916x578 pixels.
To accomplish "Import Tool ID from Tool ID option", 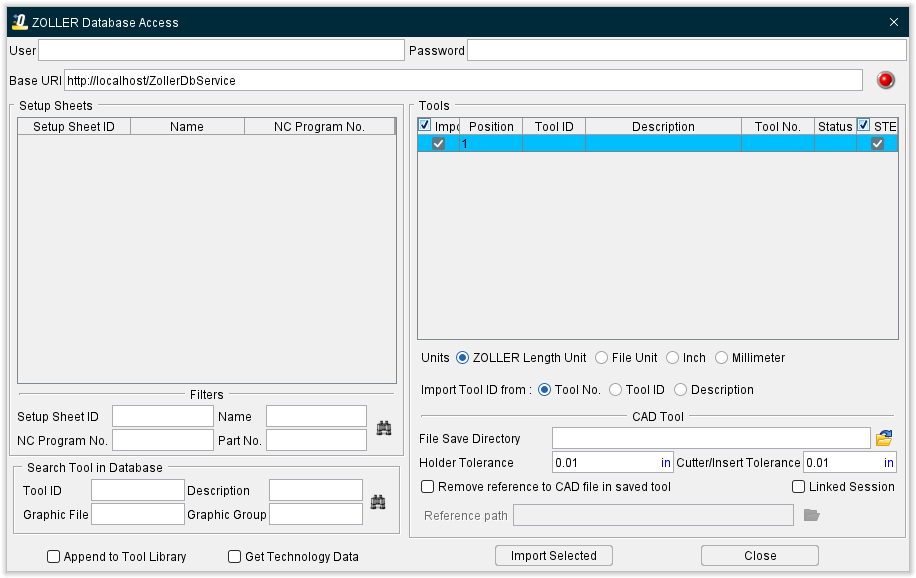I will (615, 390).
